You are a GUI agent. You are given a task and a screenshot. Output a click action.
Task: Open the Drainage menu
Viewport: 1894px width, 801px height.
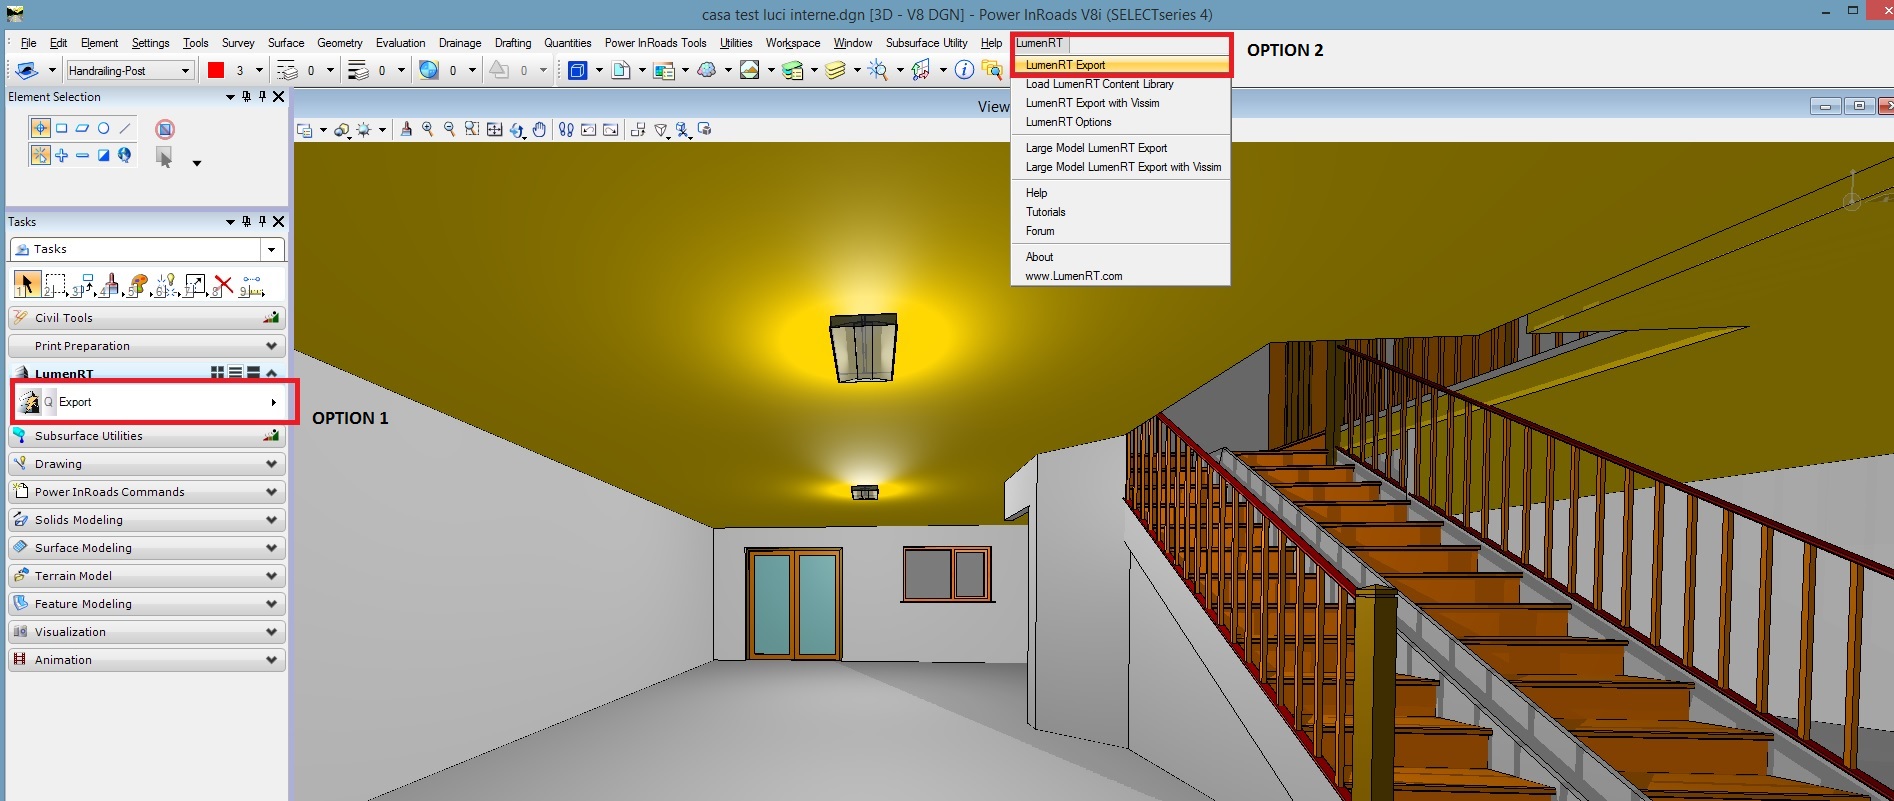(460, 43)
